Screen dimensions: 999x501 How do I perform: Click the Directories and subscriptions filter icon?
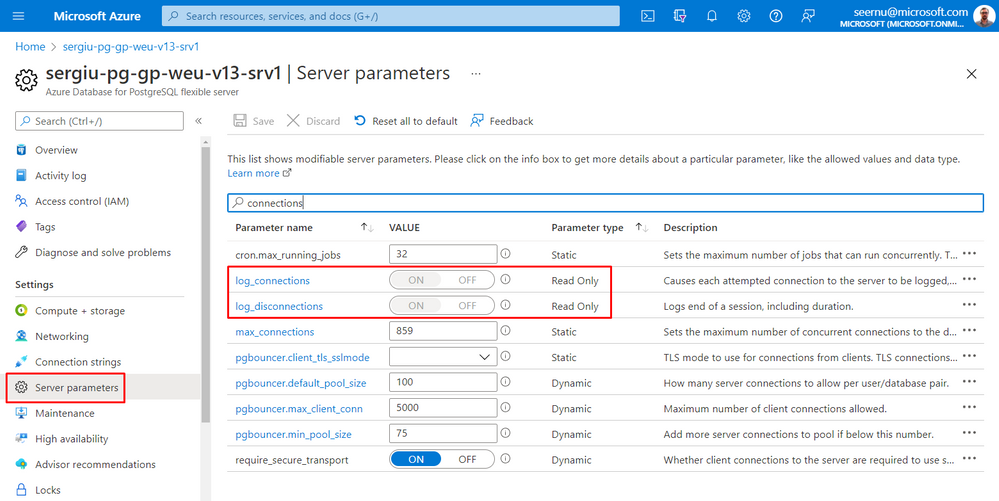coord(680,16)
